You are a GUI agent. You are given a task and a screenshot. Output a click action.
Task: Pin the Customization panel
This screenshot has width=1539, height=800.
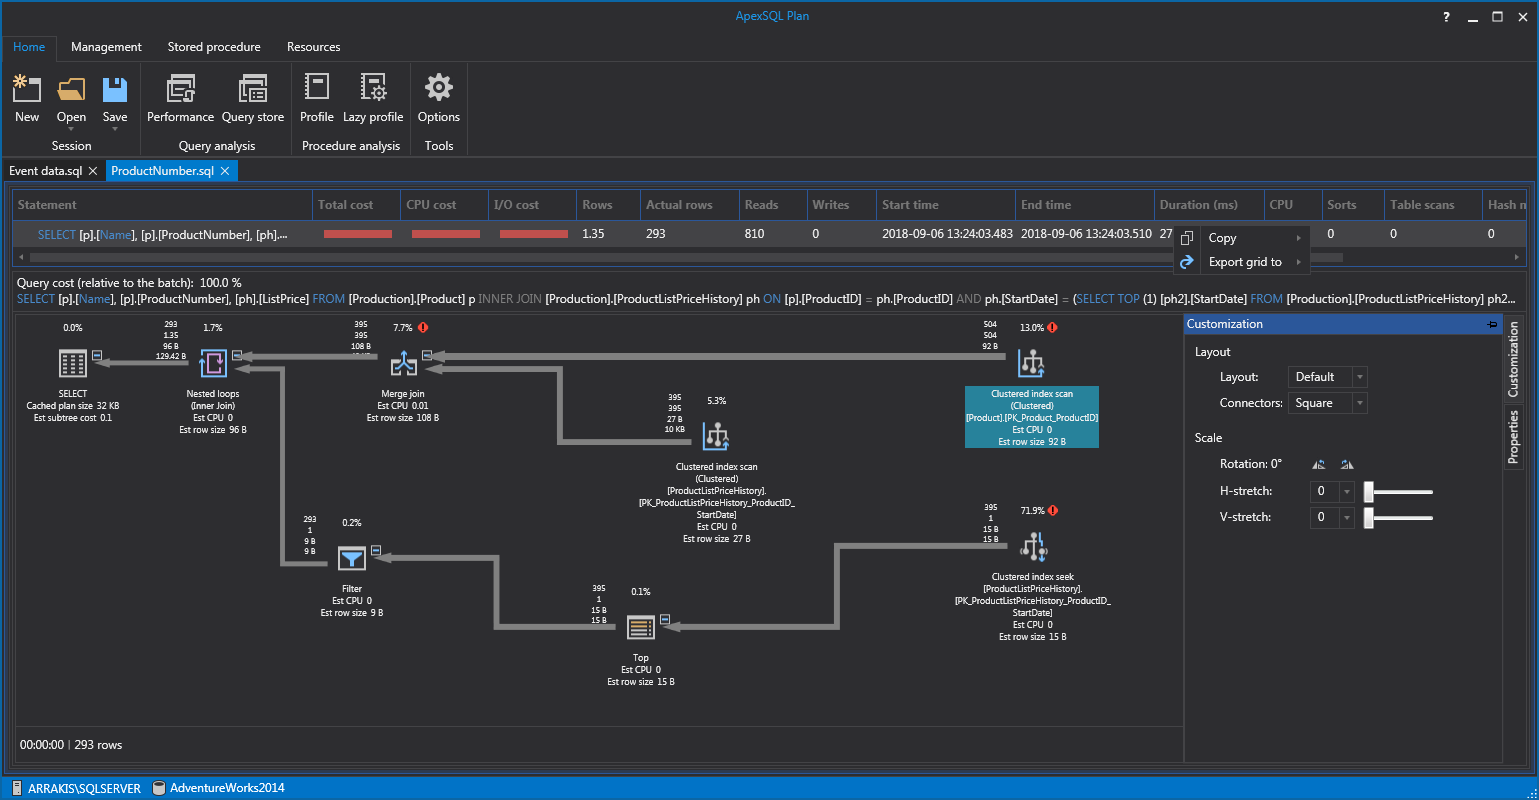1493,324
